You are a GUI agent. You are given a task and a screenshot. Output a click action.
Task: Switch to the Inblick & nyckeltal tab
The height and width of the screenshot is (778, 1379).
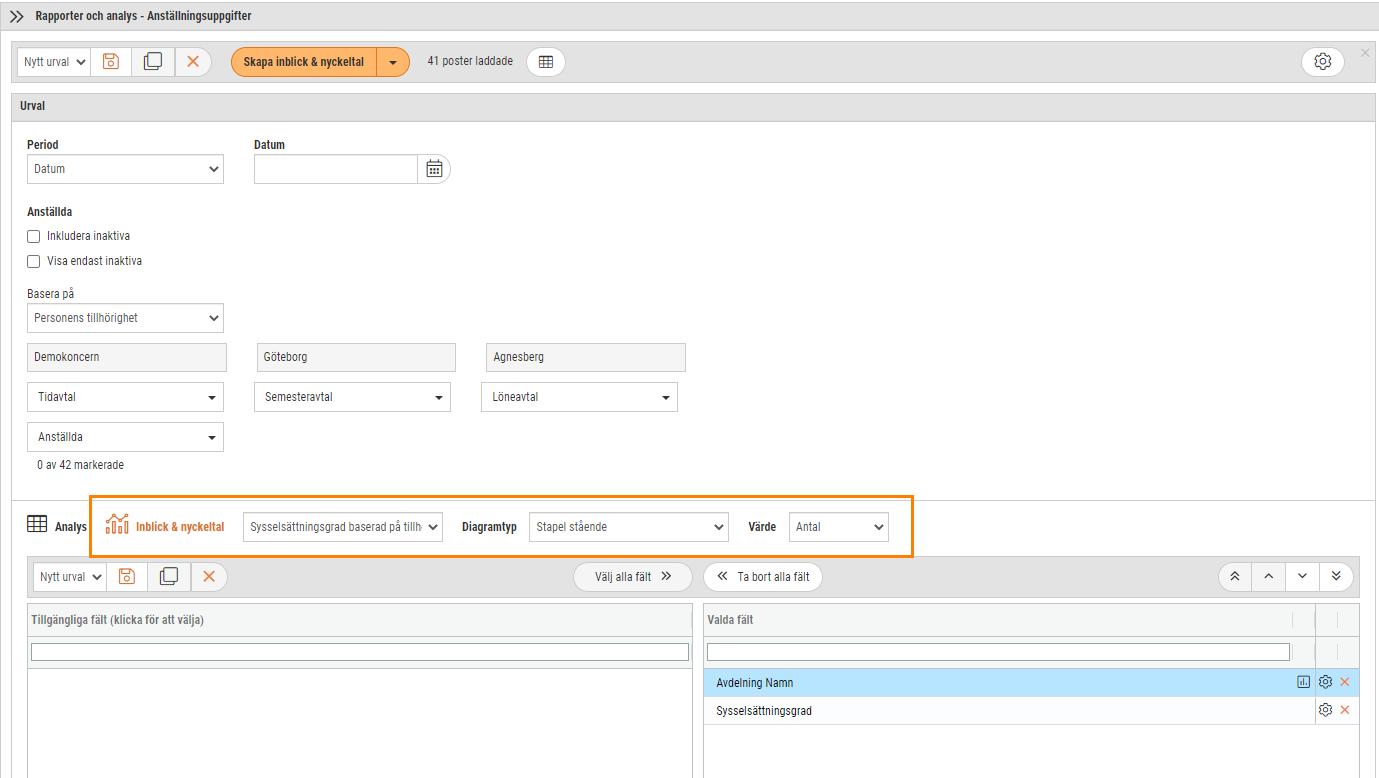[165, 526]
